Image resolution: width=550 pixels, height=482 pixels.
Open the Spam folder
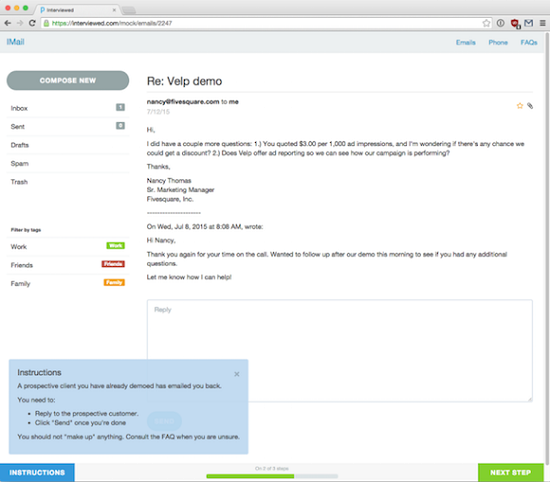tap(68, 163)
